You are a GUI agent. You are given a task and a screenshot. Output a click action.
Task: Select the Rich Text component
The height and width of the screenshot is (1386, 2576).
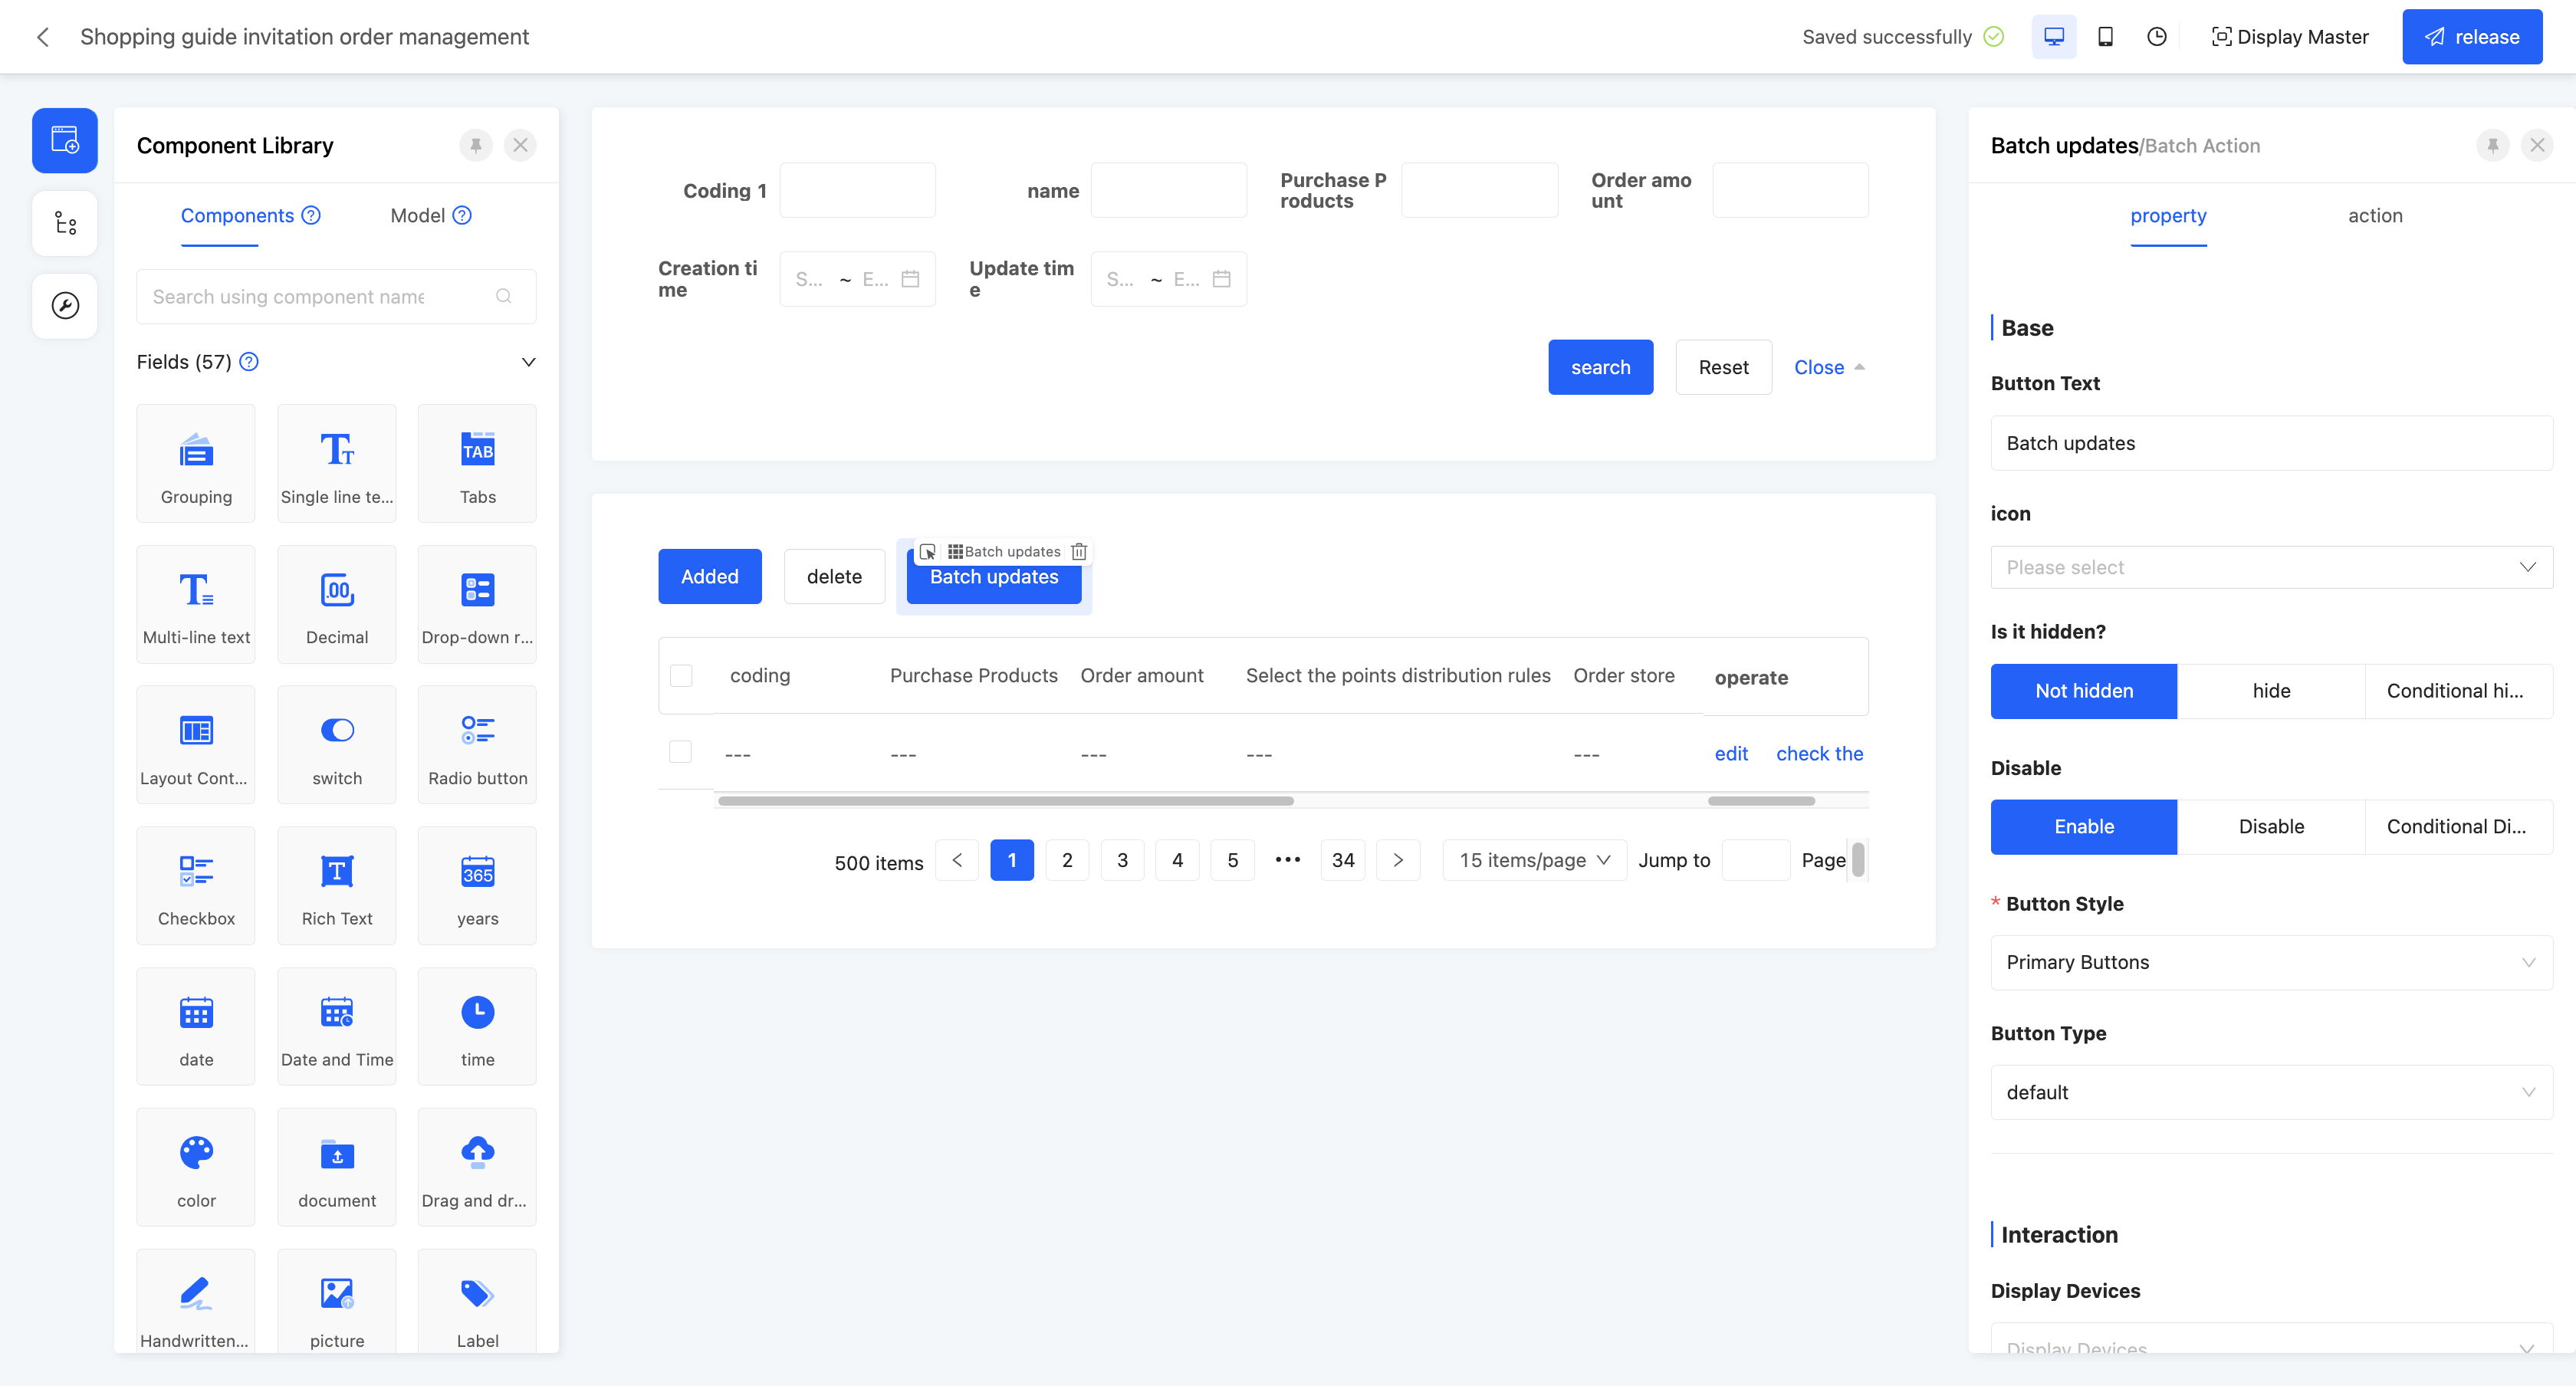point(336,886)
